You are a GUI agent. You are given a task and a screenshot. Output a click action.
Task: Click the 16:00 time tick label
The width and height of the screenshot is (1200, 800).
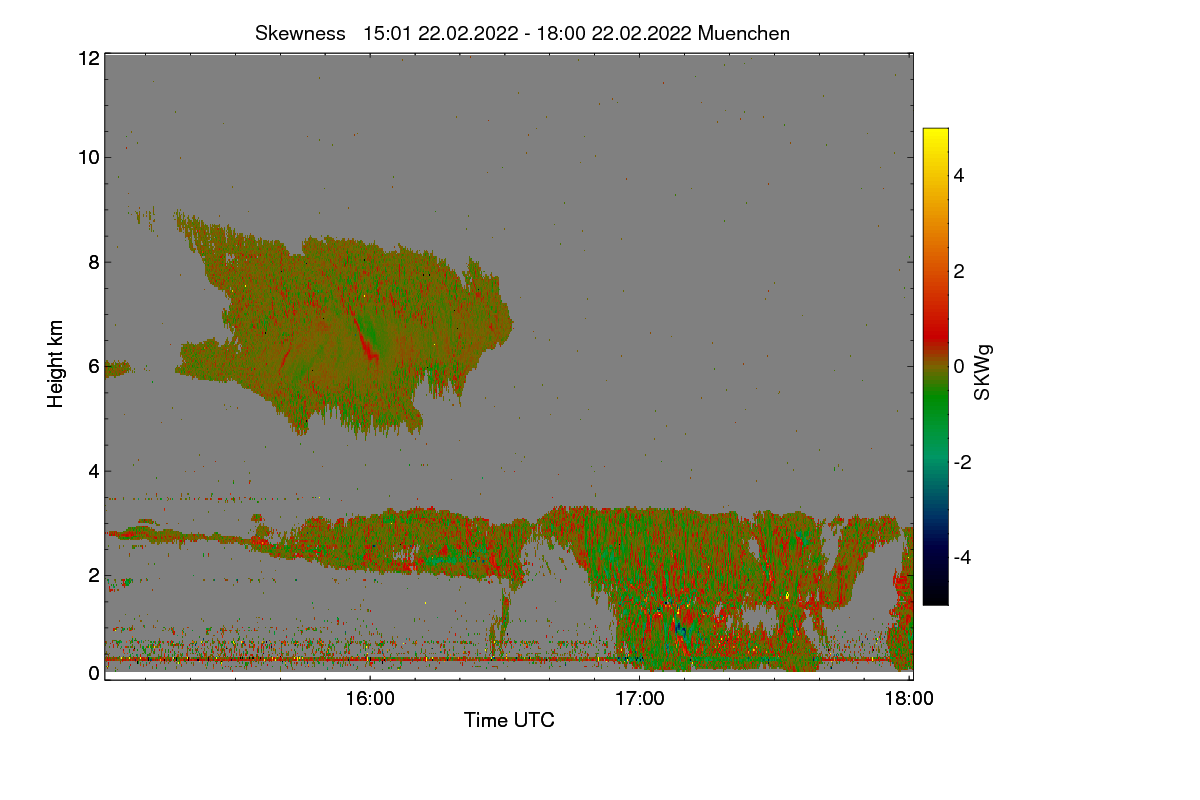coord(369,699)
